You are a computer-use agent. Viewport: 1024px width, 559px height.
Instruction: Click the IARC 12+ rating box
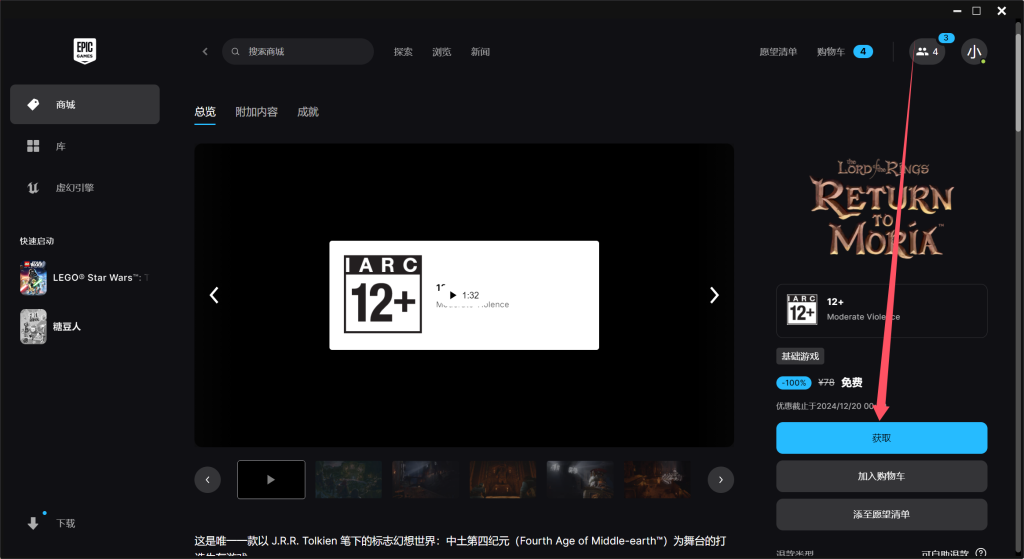click(x=882, y=311)
